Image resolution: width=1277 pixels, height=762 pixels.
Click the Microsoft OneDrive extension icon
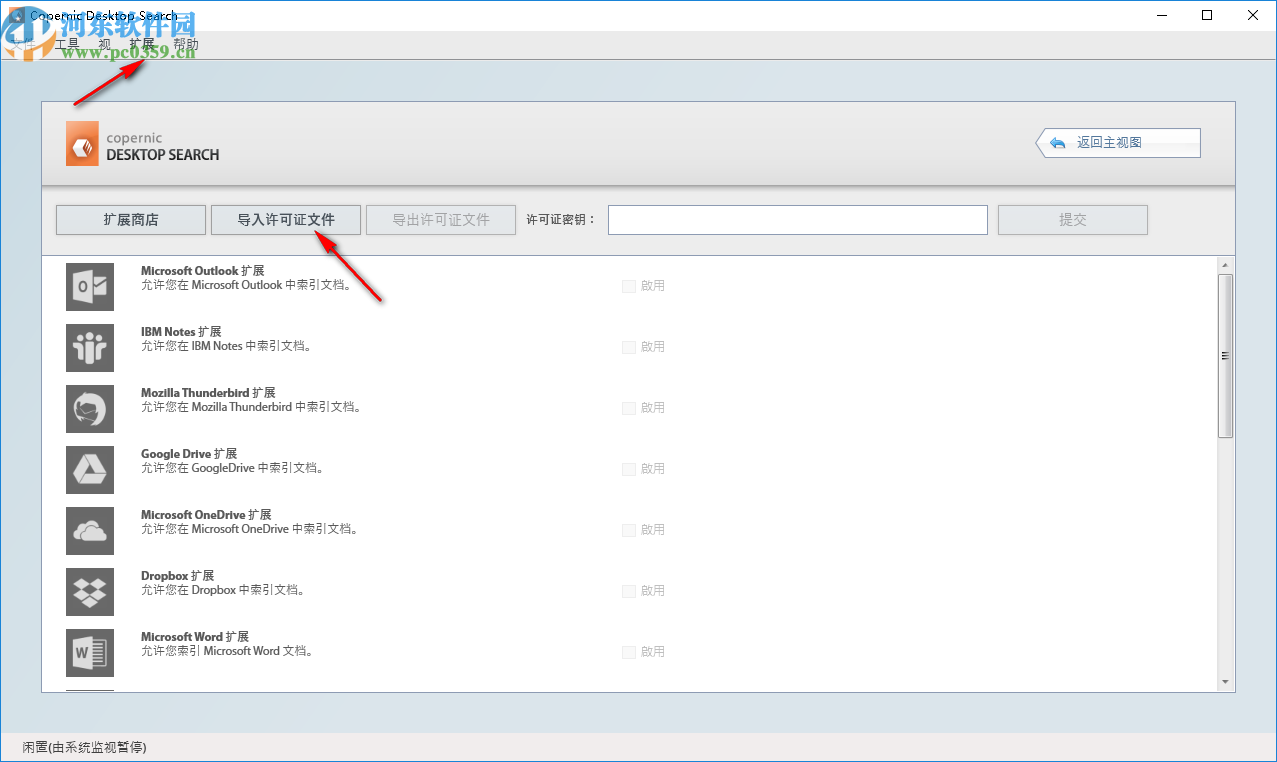coord(89,530)
